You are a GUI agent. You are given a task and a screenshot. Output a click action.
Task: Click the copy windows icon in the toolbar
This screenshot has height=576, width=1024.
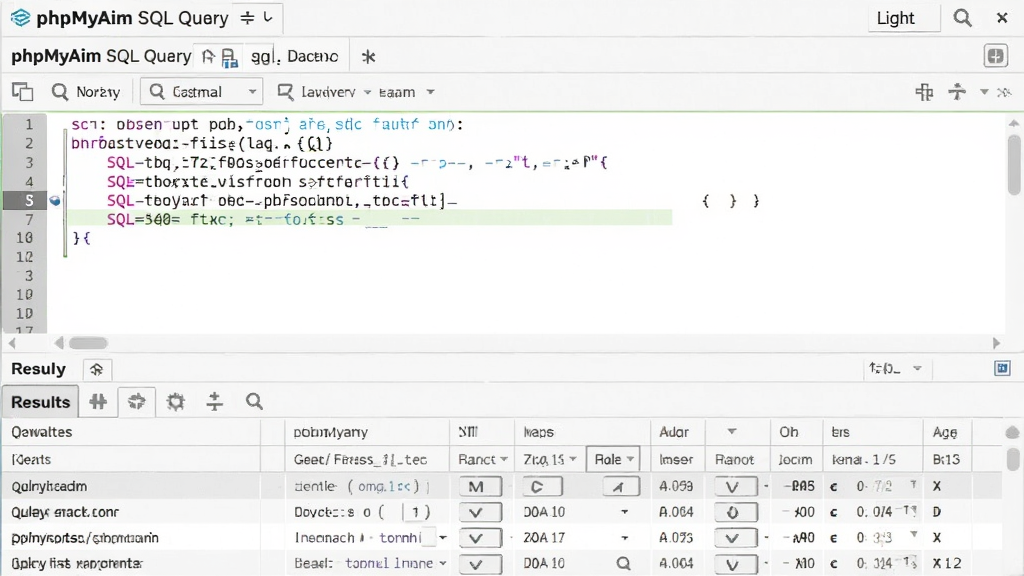click(x=23, y=92)
